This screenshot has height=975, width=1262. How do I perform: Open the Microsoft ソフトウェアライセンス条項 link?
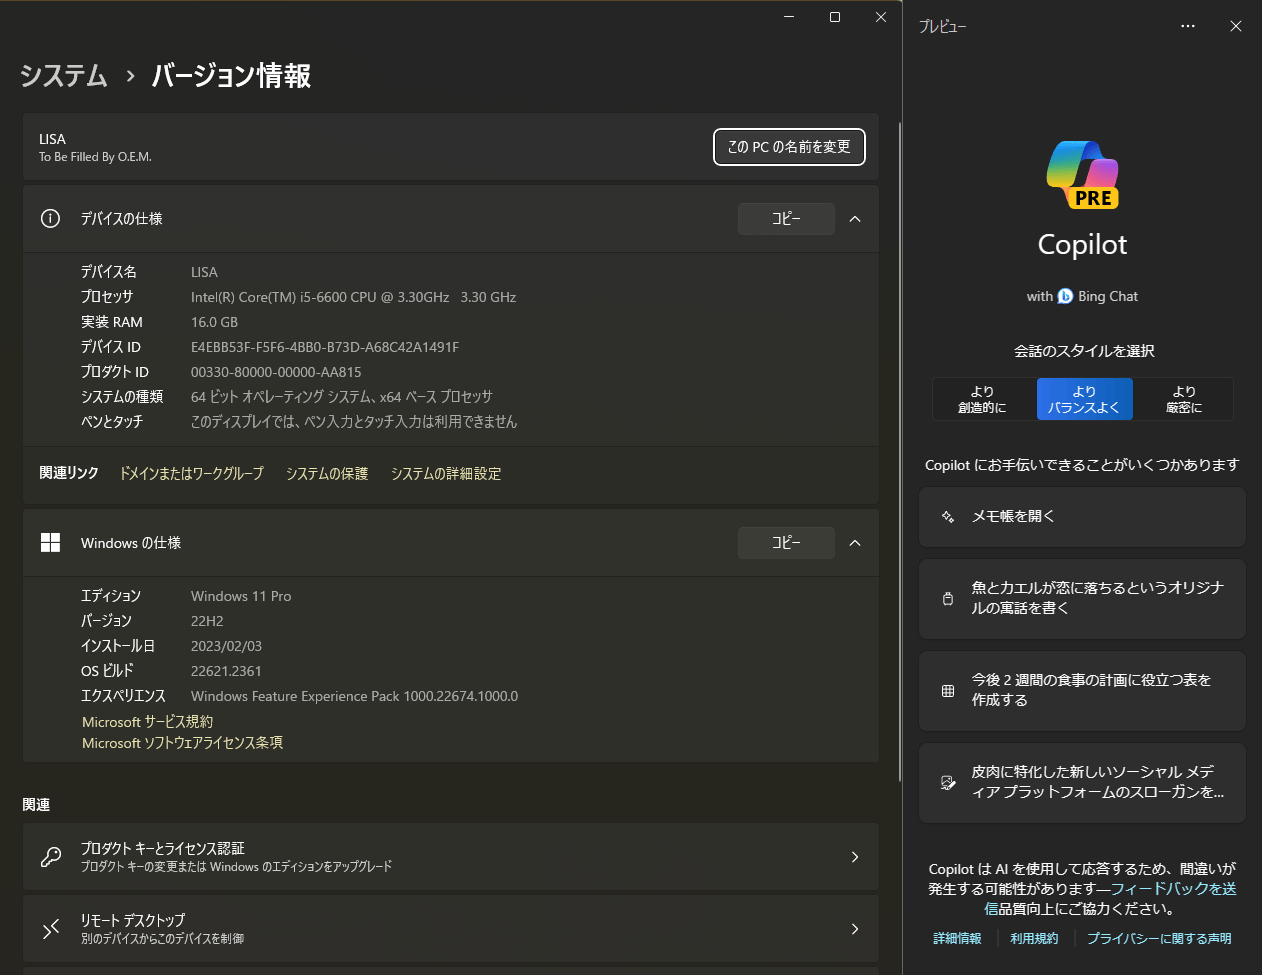click(x=183, y=743)
